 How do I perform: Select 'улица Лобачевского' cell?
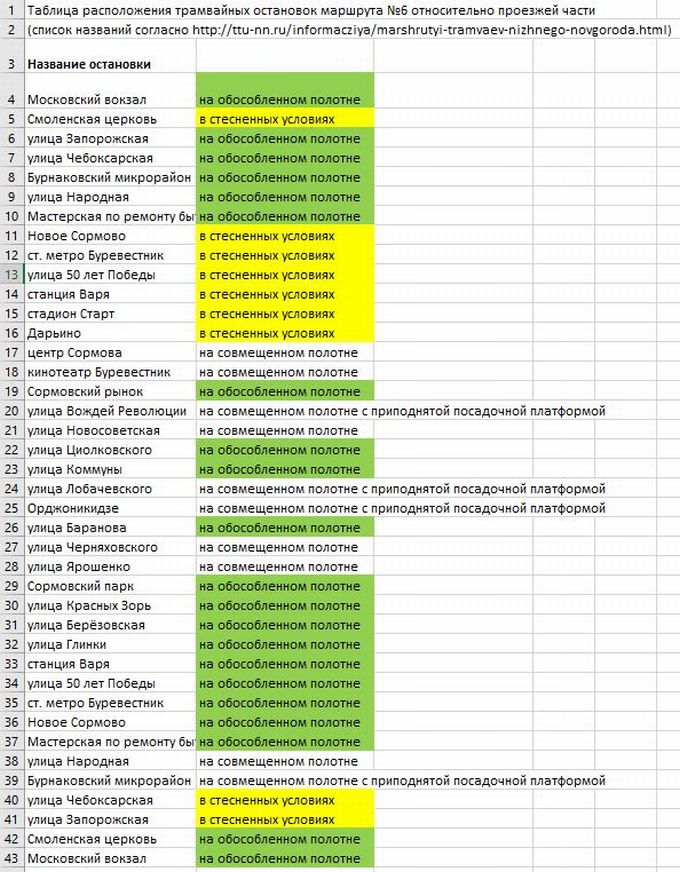point(110,489)
